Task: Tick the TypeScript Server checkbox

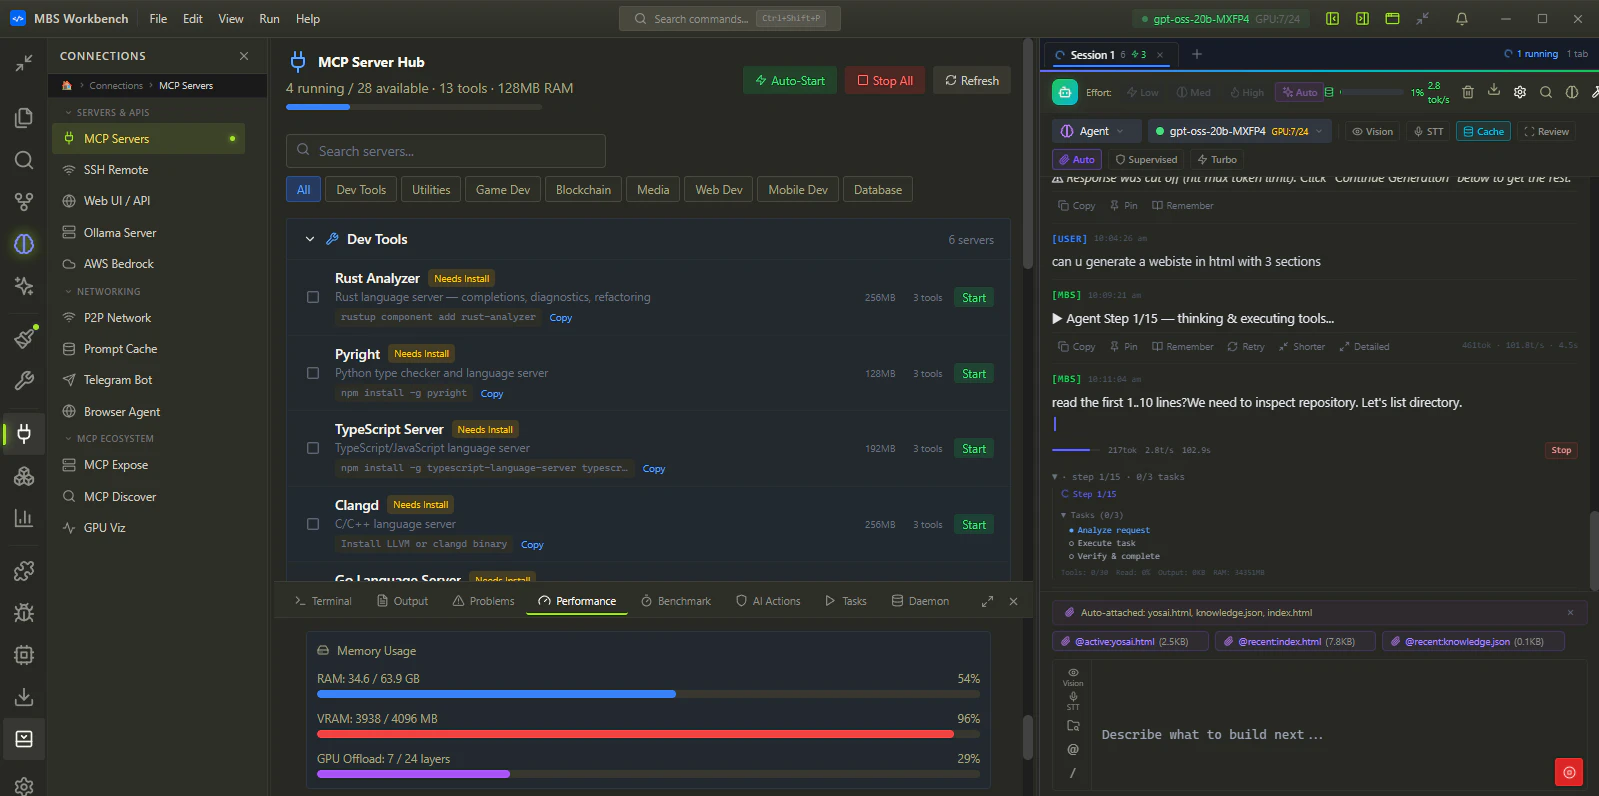Action: tap(313, 448)
